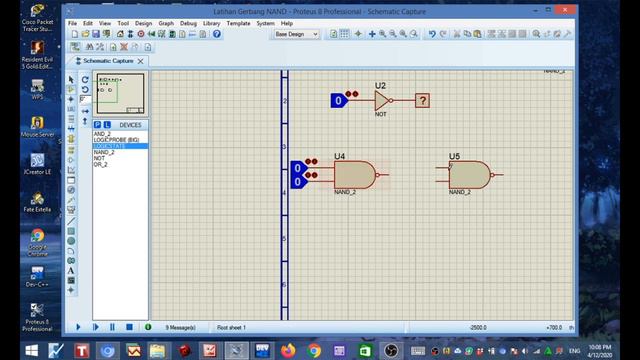The width and height of the screenshot is (640, 360).
Task: Select LOGICPROBE (BIG) in the devices list
Action: pyautogui.click(x=116, y=140)
